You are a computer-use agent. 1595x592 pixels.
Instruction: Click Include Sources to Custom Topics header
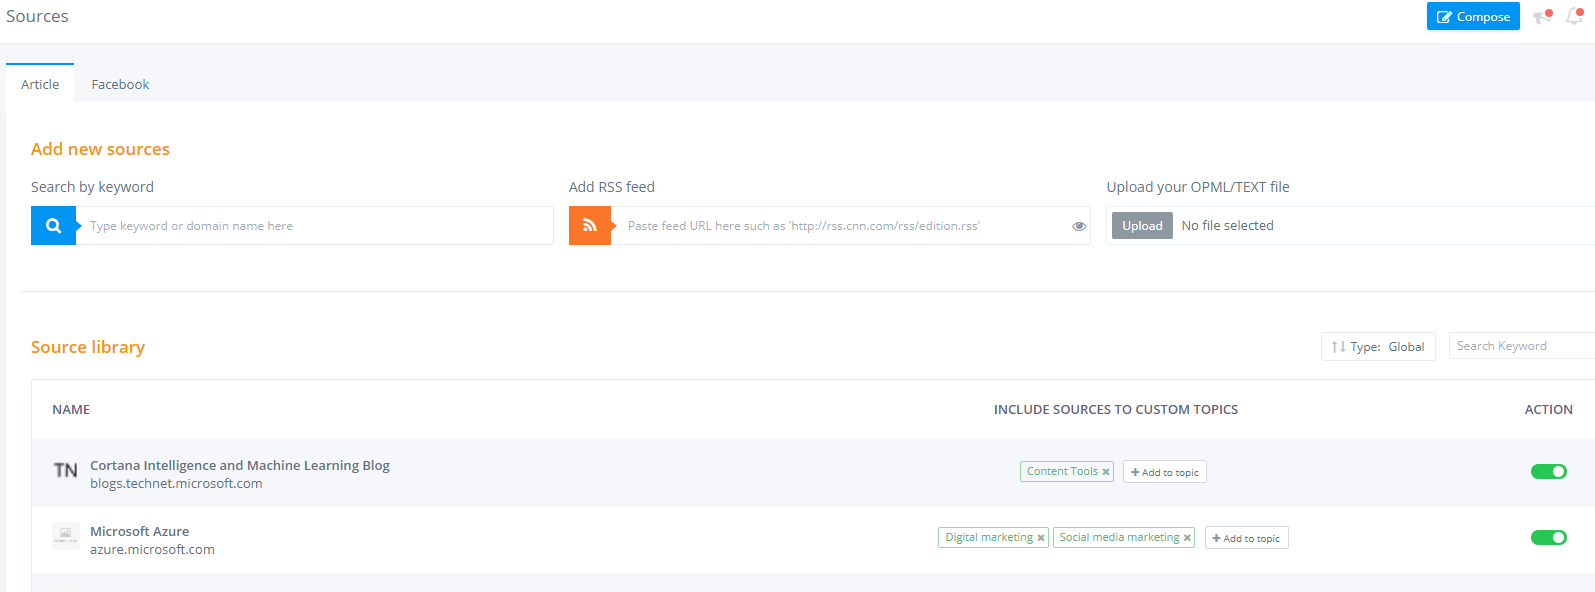[x=1116, y=409]
